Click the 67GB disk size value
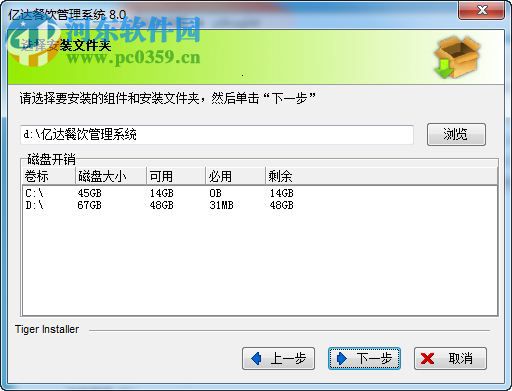512x391 pixels. (90, 205)
